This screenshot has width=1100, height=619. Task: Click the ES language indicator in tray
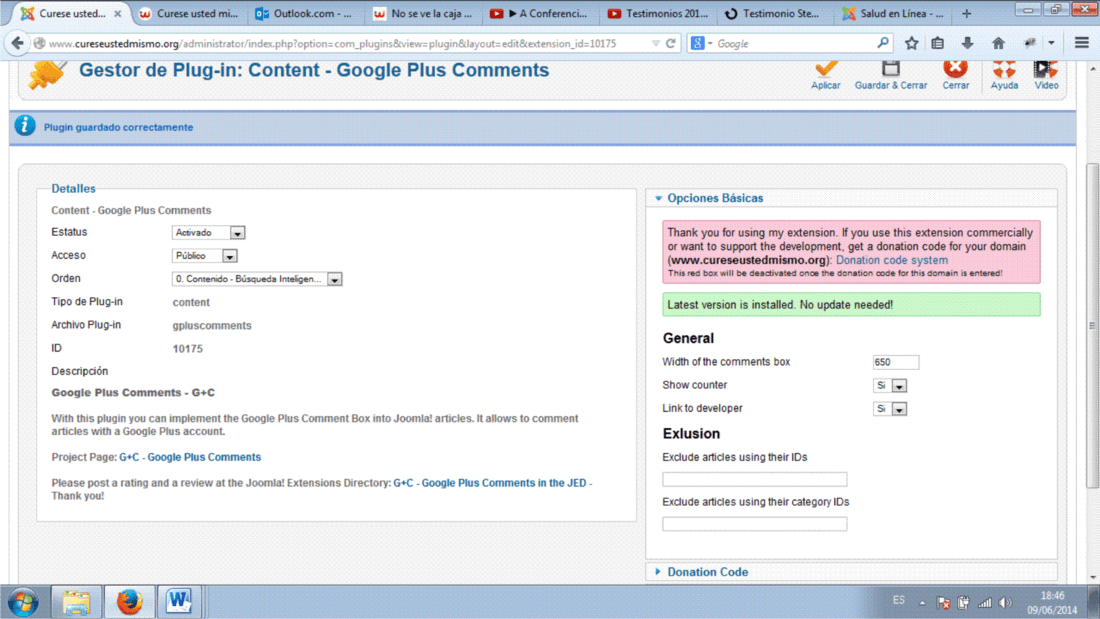899,601
